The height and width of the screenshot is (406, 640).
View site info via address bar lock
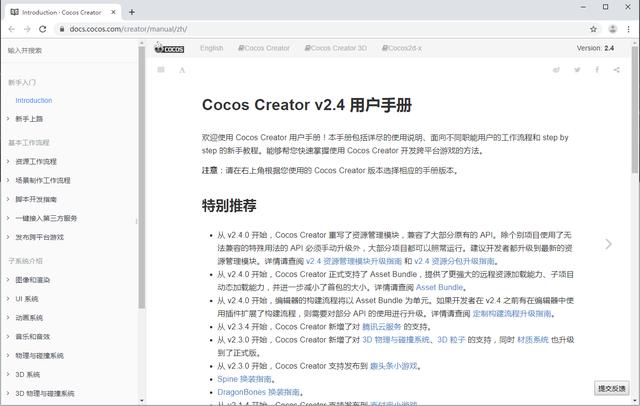pyautogui.click(x=62, y=29)
